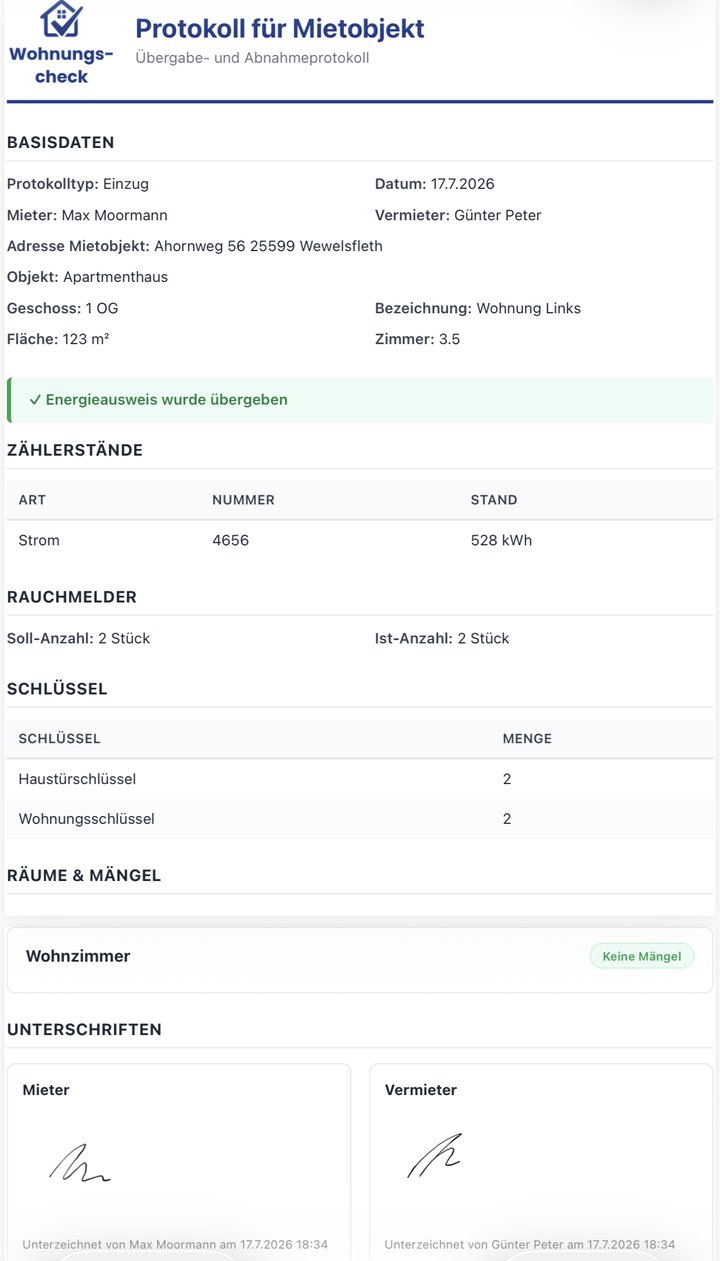The width and height of the screenshot is (720, 1261).
Task: Click the Wohnungscheck brand text
Action: [61, 65]
